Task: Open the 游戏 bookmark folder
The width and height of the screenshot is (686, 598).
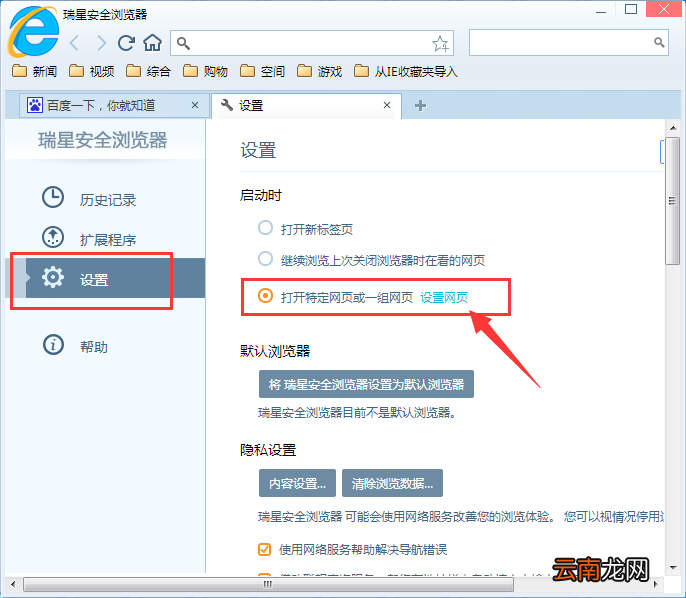Action: 319,71
